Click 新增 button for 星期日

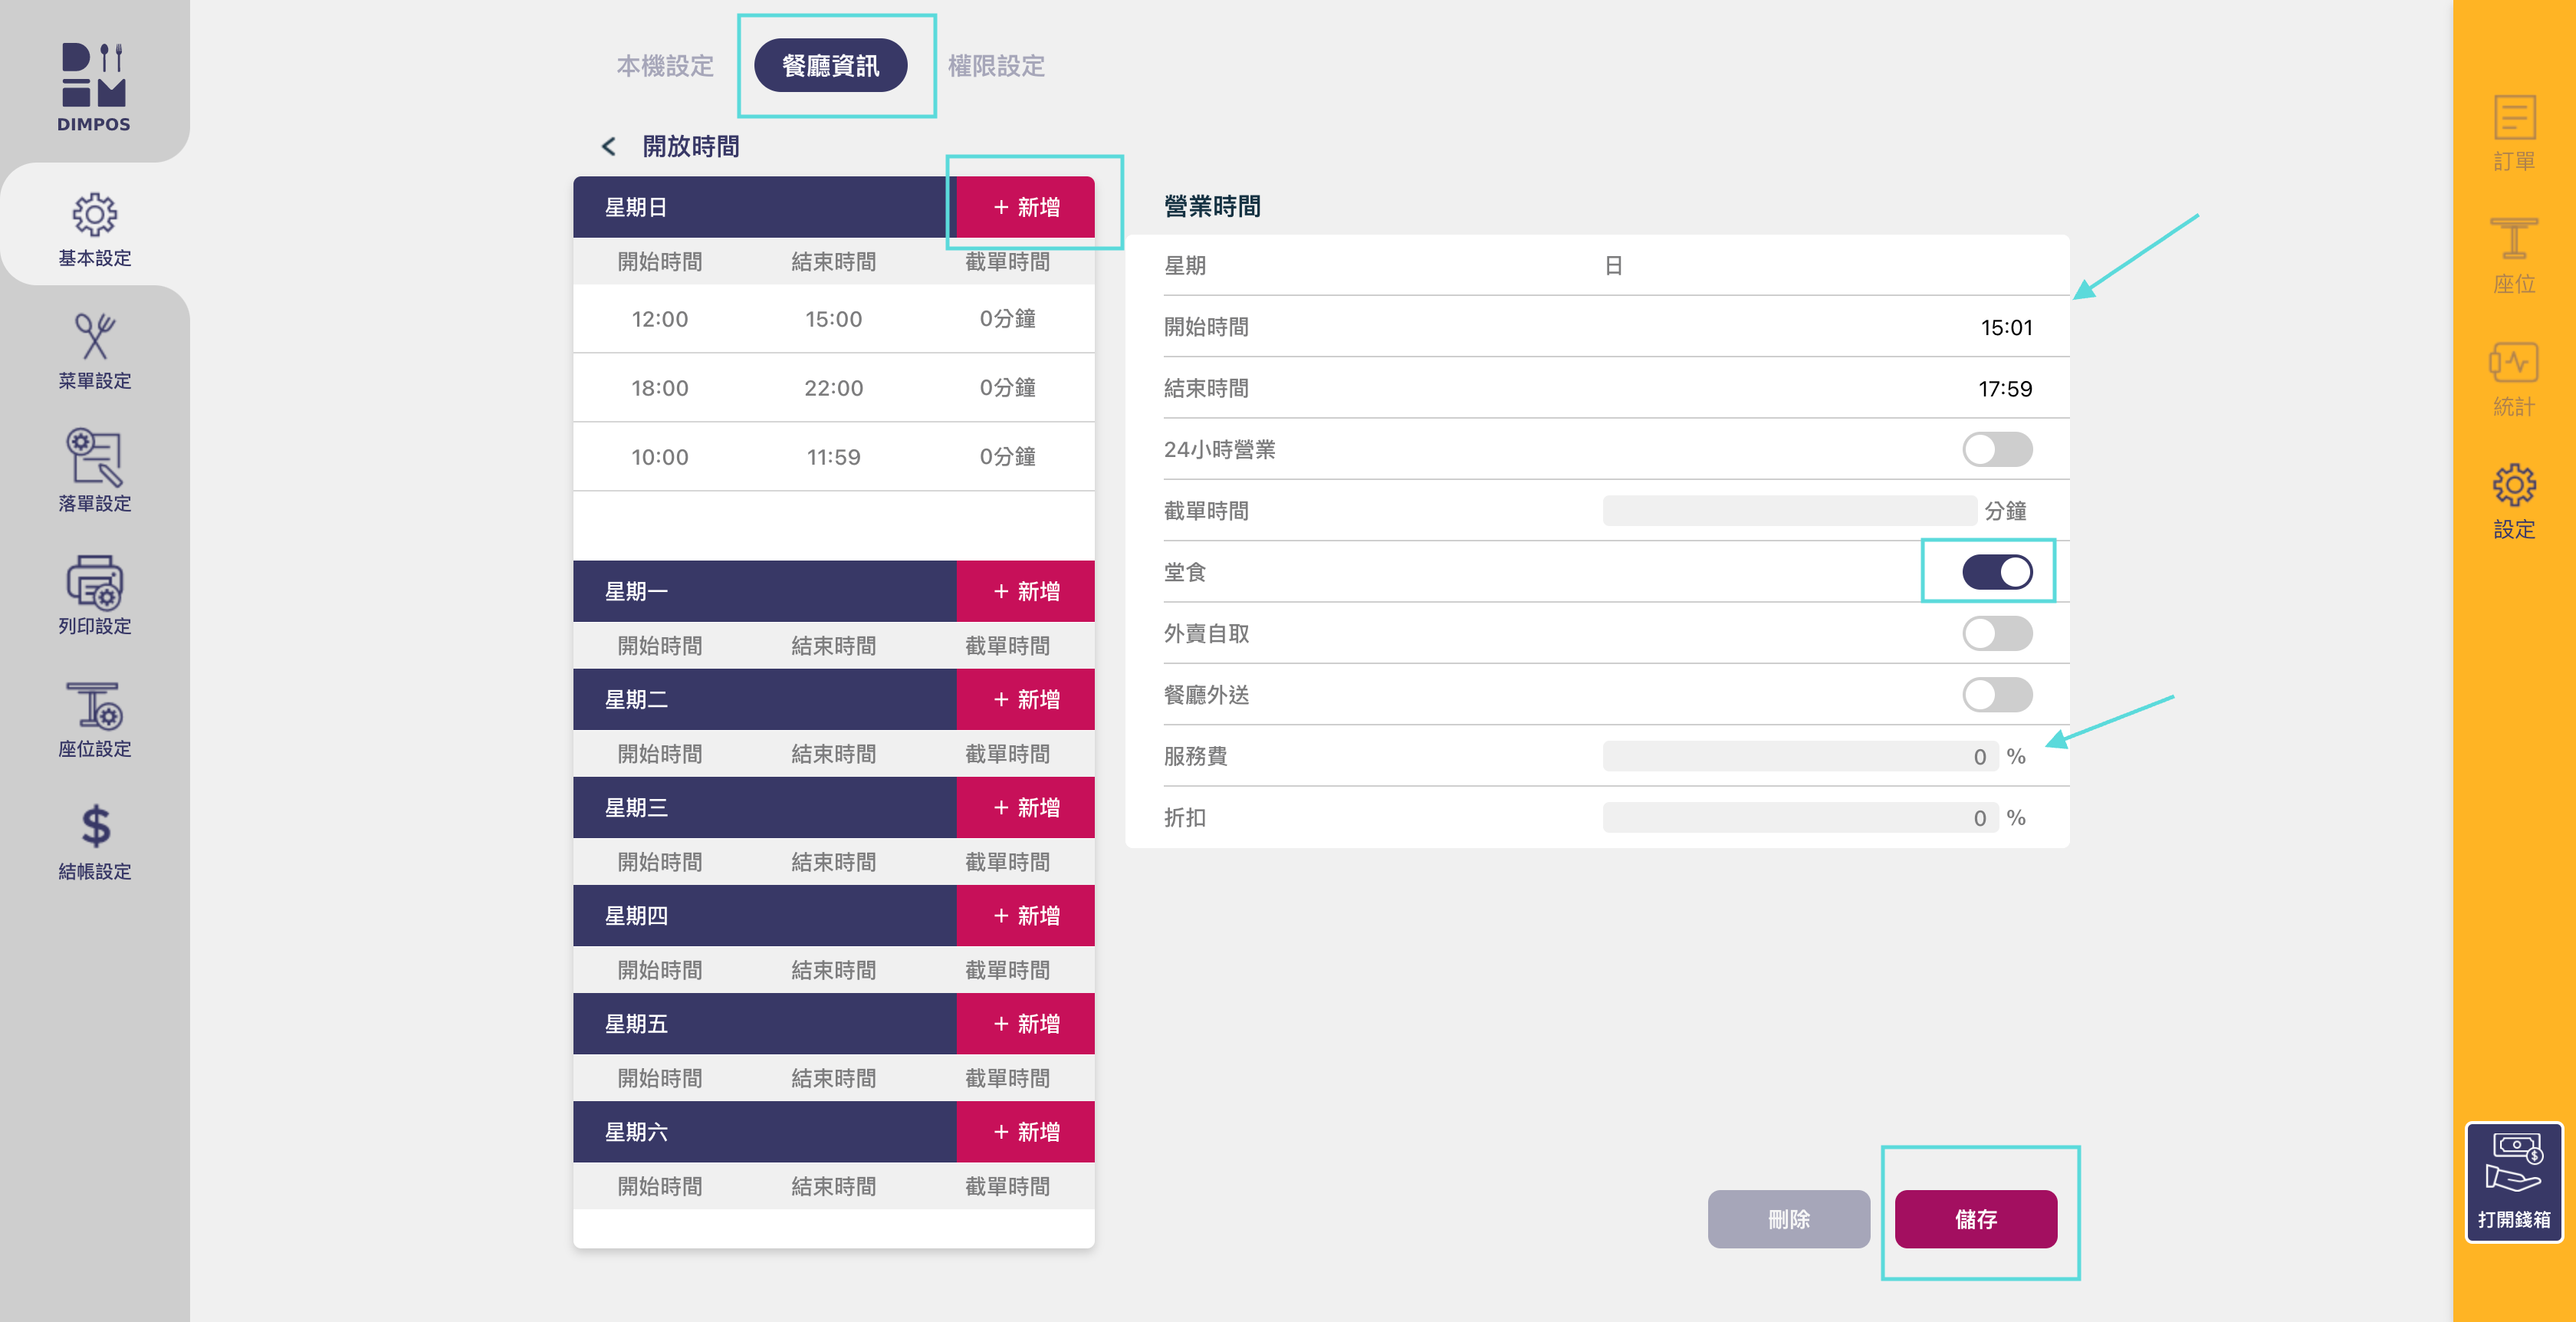point(1025,207)
